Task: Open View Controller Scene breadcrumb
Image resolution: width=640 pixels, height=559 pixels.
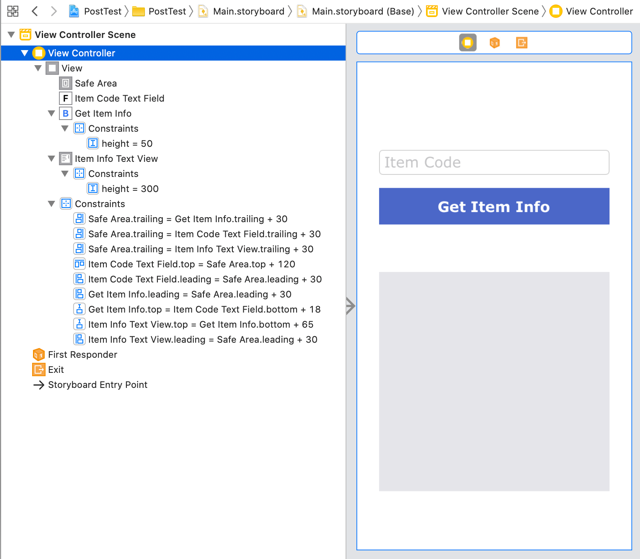Action: coord(482,11)
